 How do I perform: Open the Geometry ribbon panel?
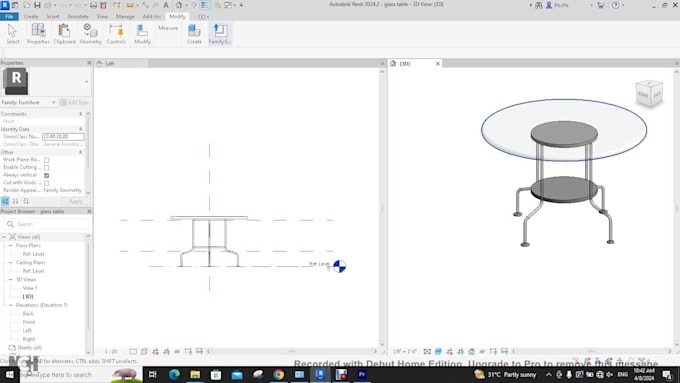click(x=91, y=34)
